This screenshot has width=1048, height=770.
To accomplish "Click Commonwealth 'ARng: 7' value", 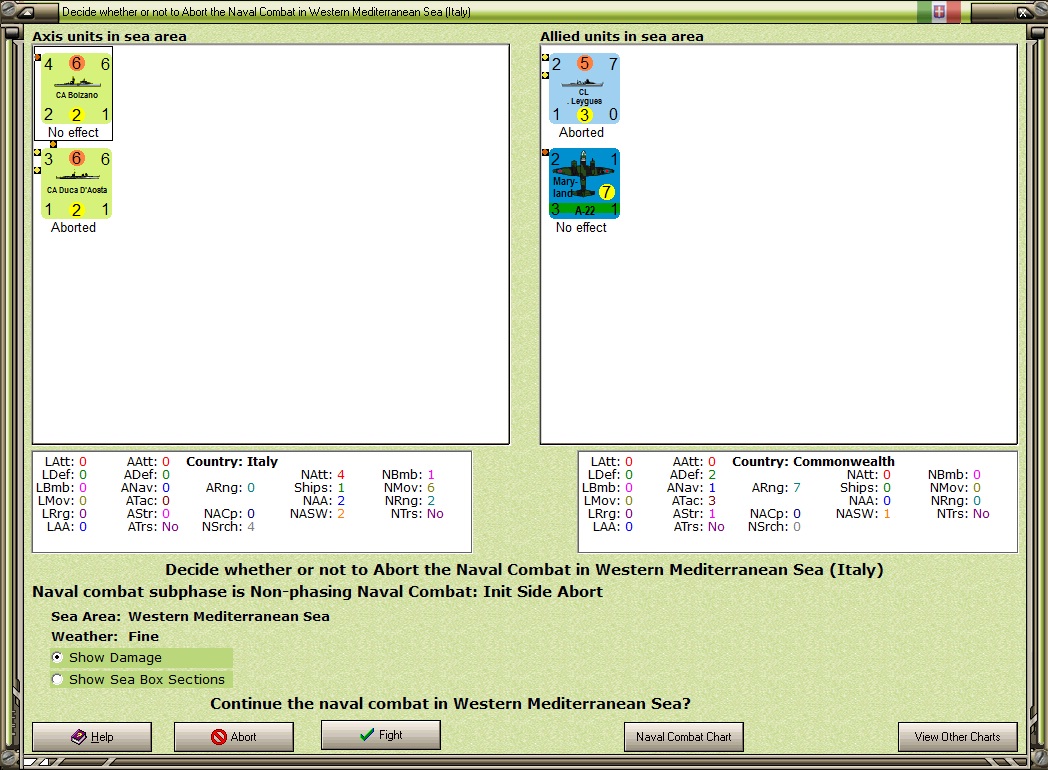I will point(776,487).
